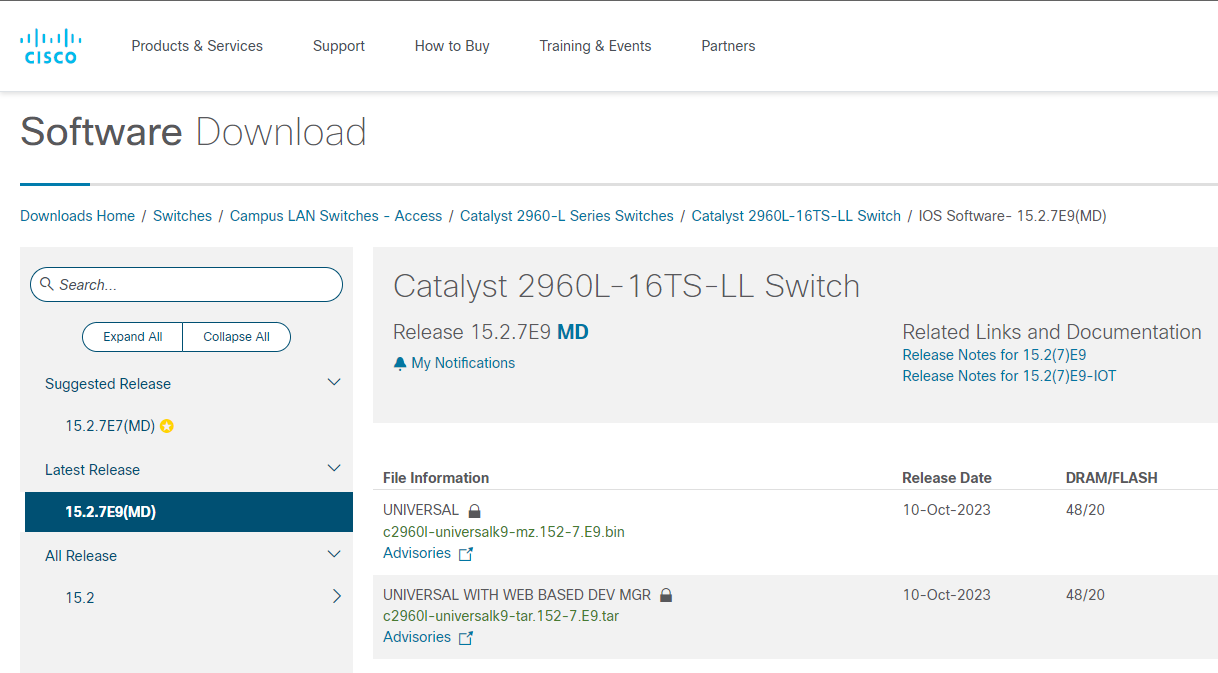
Task: Open the Switches breadcrumb link
Action: 182,216
